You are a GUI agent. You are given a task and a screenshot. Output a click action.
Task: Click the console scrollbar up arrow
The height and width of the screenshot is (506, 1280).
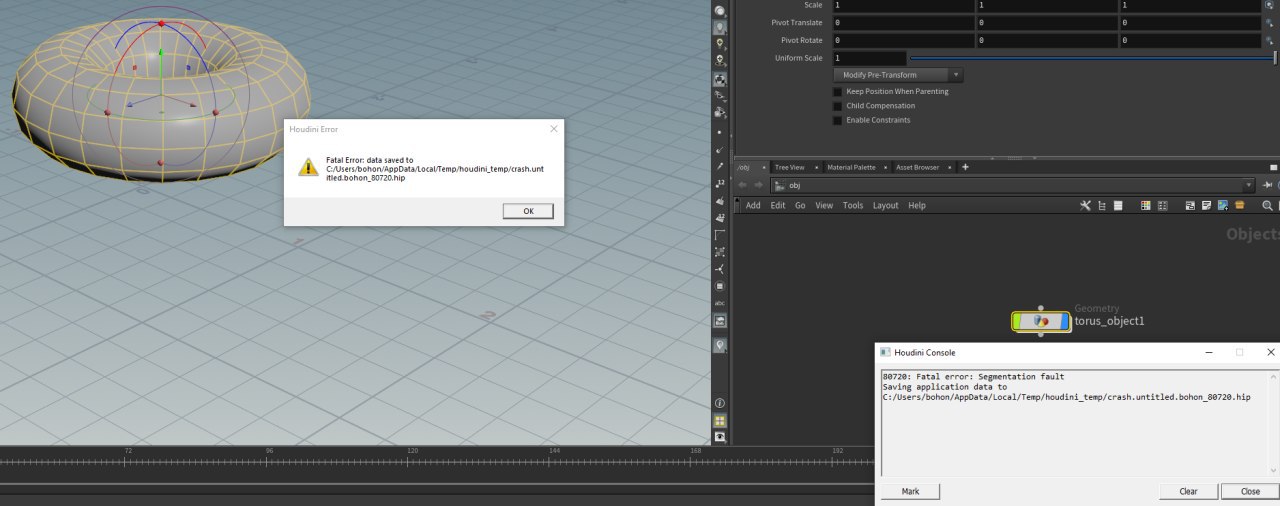tap(1273, 377)
